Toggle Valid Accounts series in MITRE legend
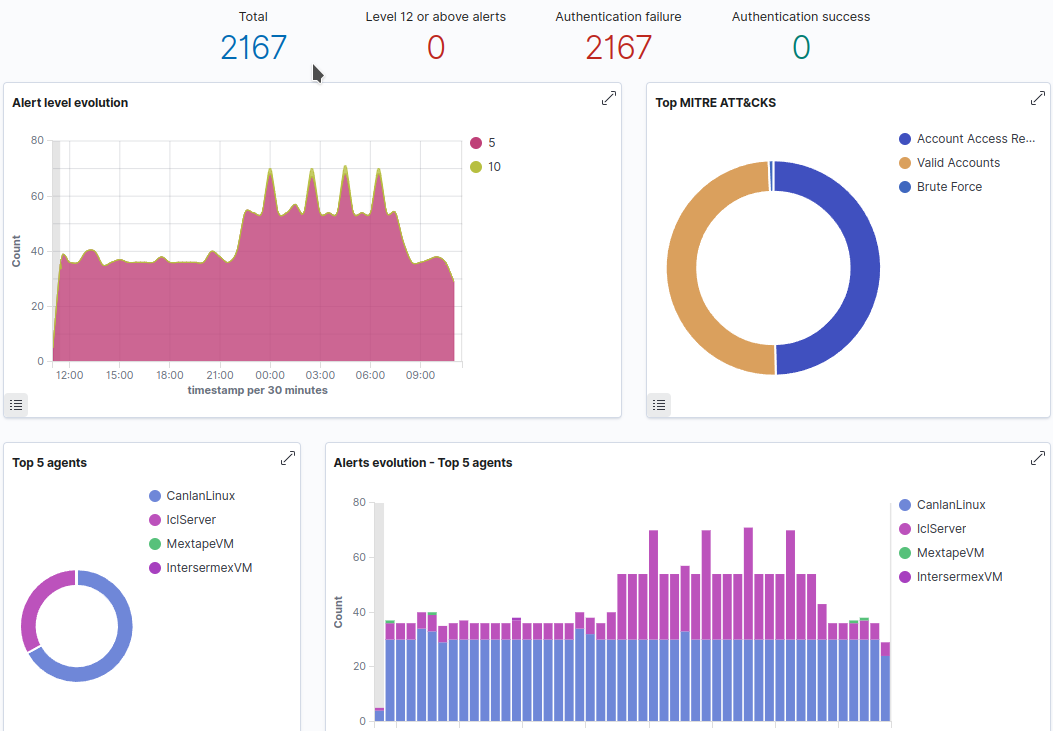 click(x=957, y=163)
